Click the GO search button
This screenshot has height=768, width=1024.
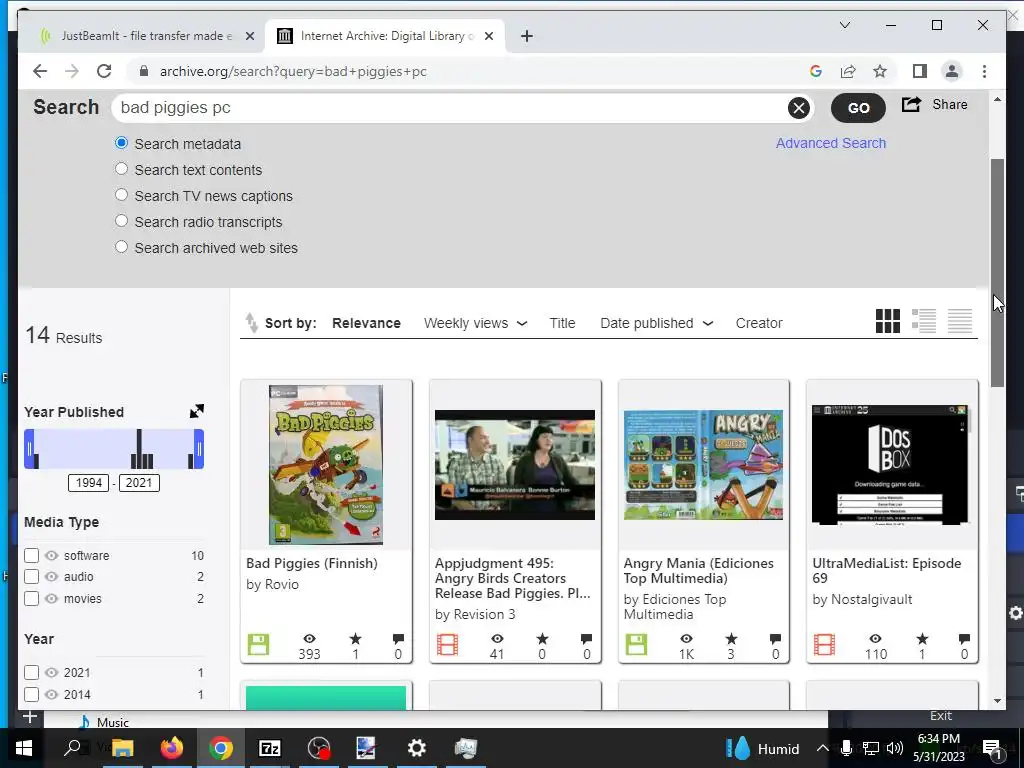click(858, 108)
